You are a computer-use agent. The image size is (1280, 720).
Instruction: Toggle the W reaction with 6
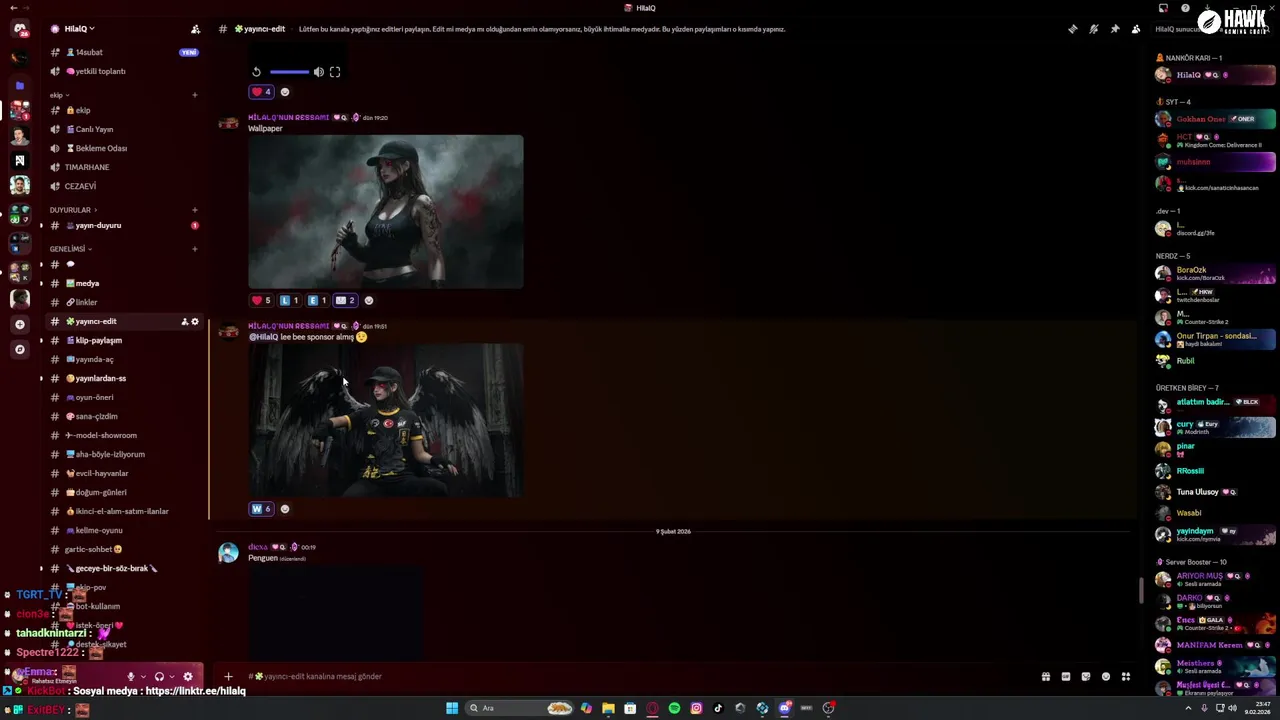(261, 509)
